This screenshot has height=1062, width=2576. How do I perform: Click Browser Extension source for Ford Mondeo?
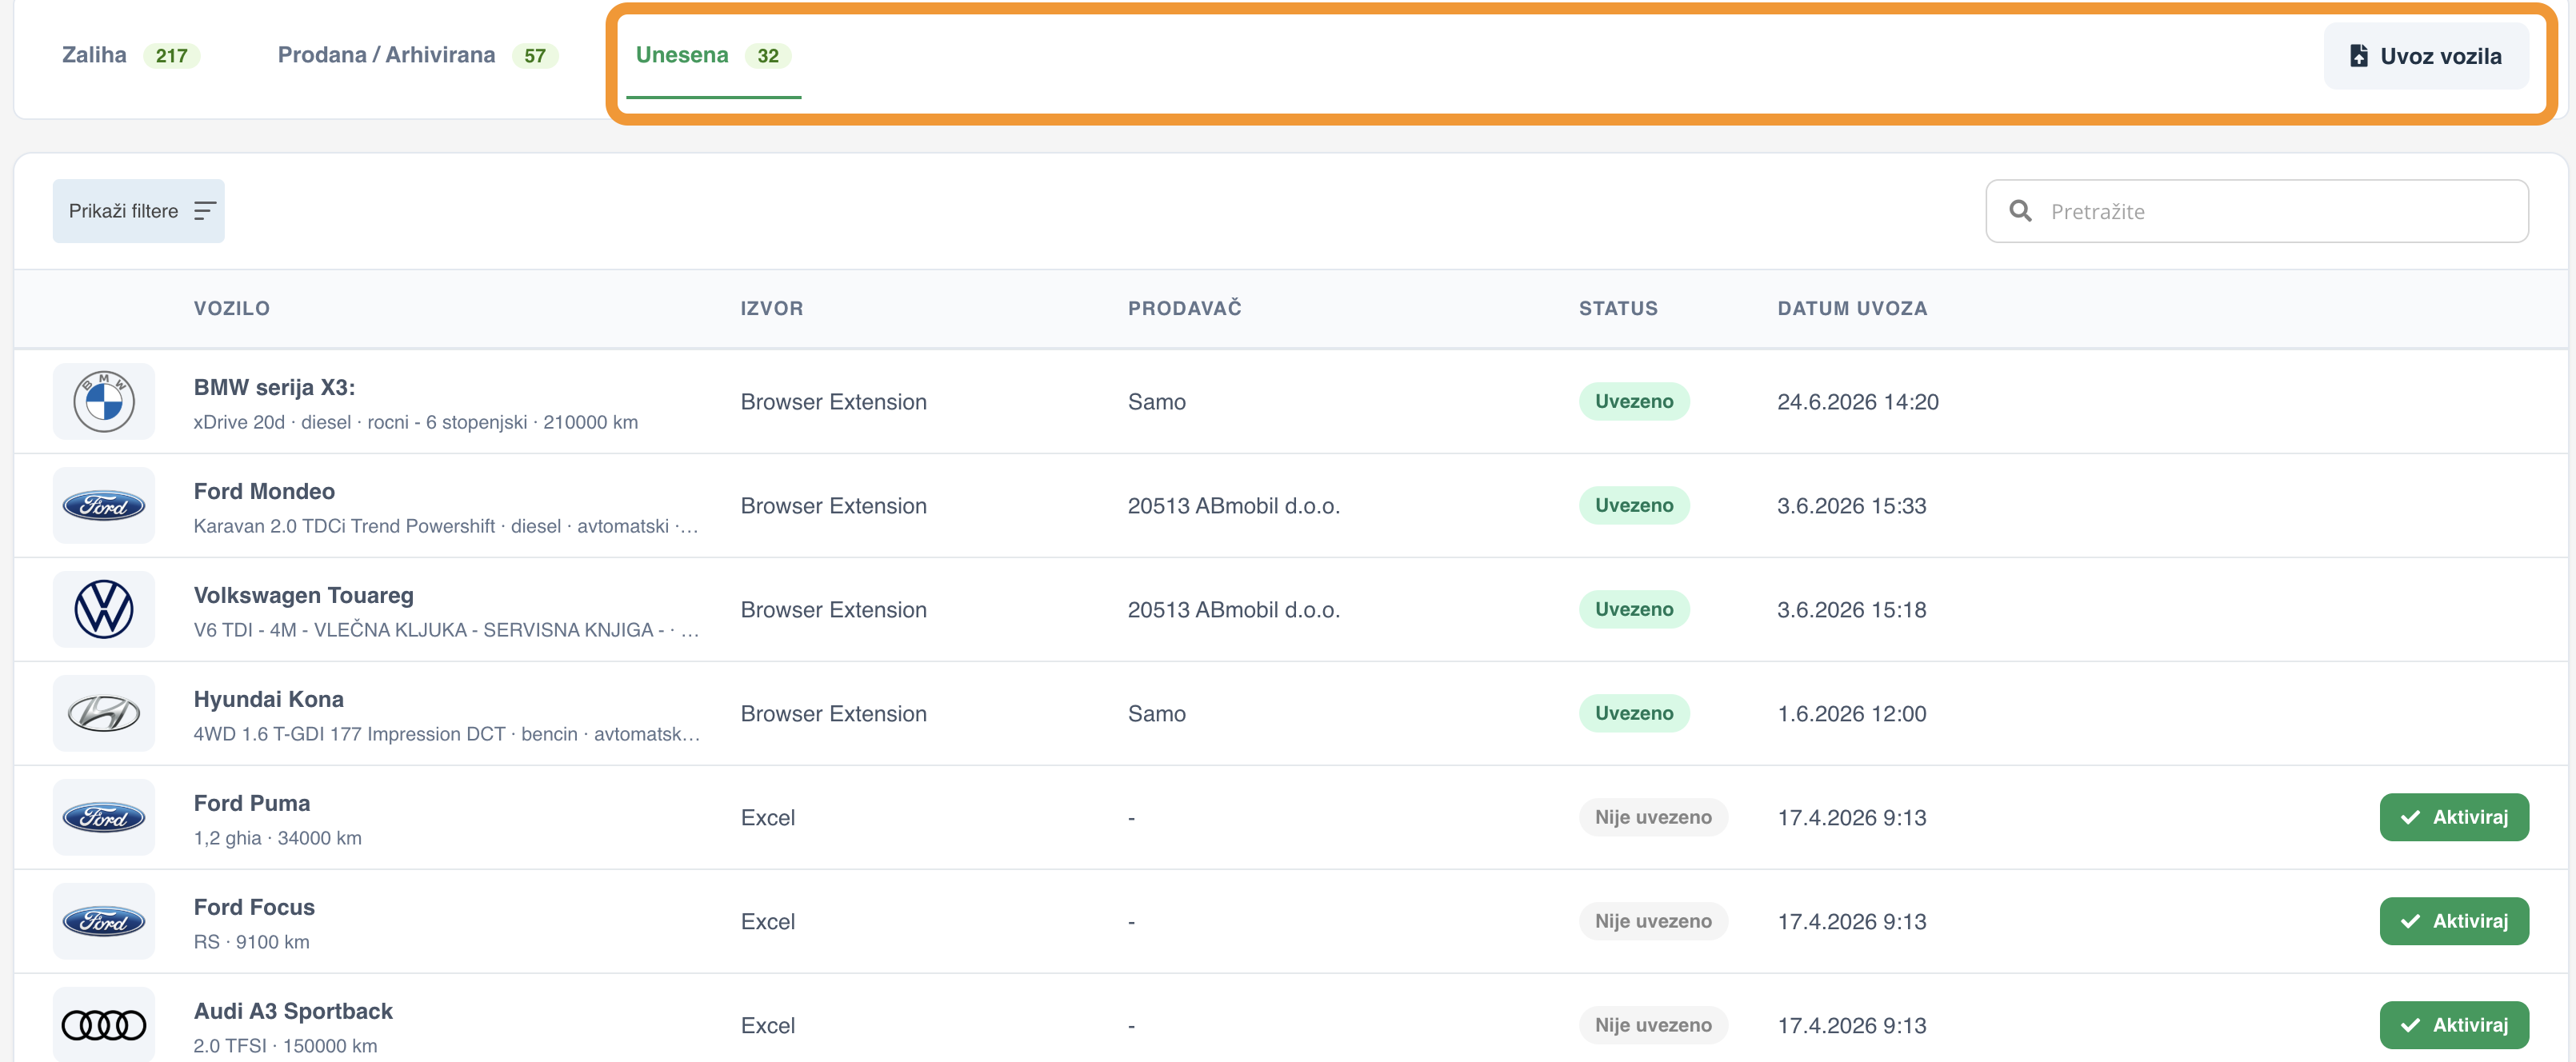tap(834, 506)
